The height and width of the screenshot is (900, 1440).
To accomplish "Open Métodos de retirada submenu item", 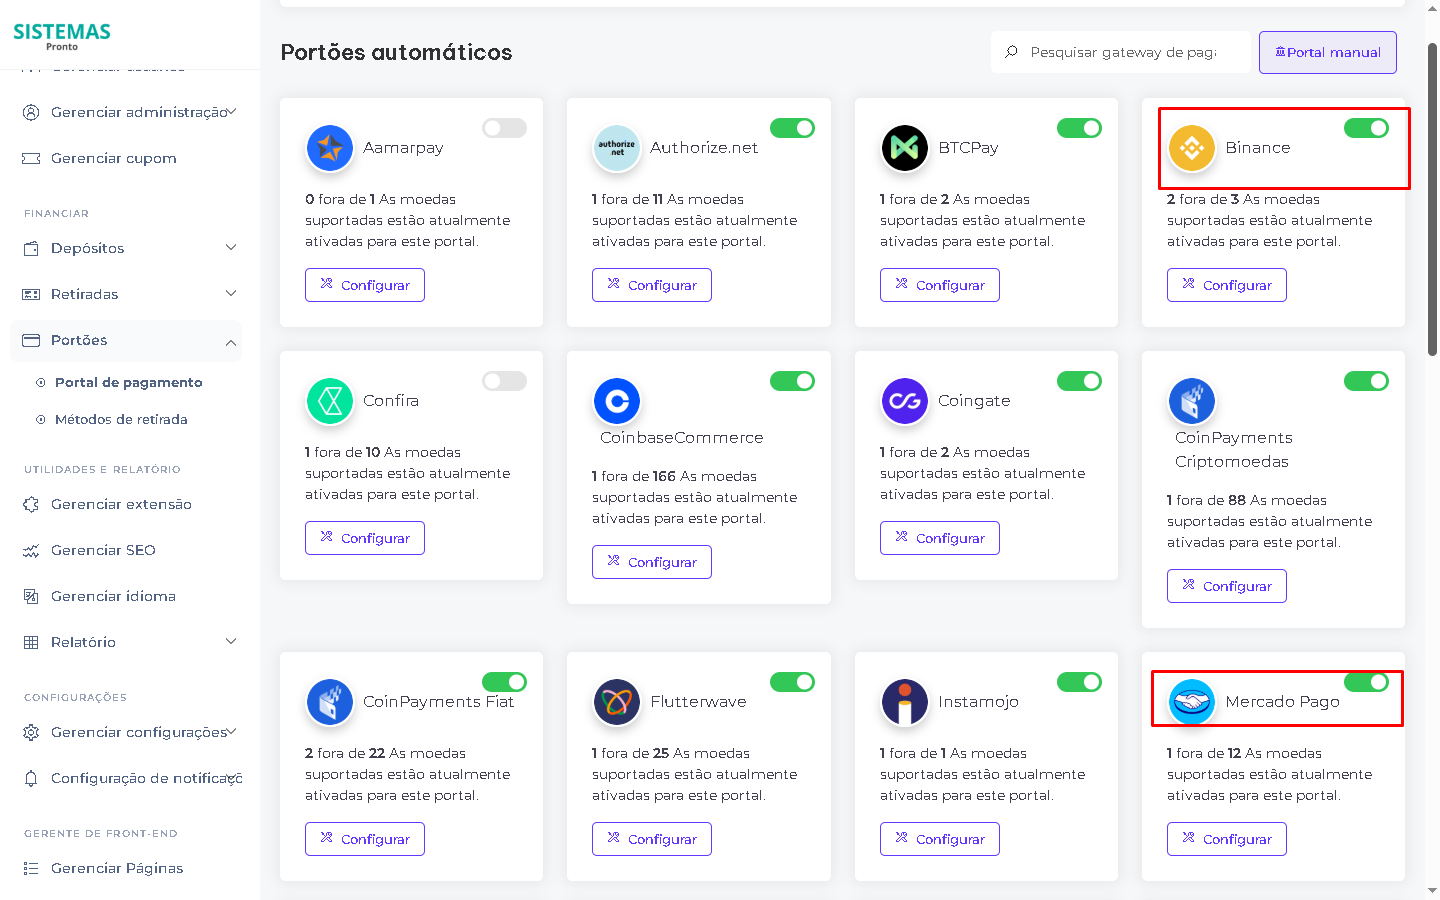I will tap(121, 420).
